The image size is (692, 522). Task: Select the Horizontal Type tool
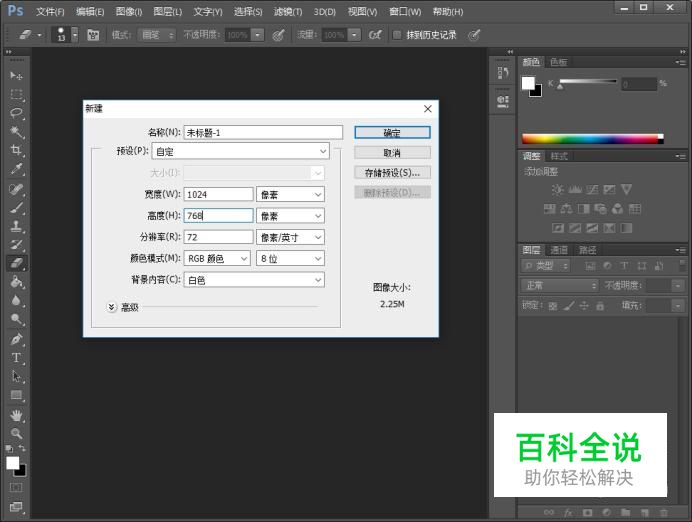point(16,358)
